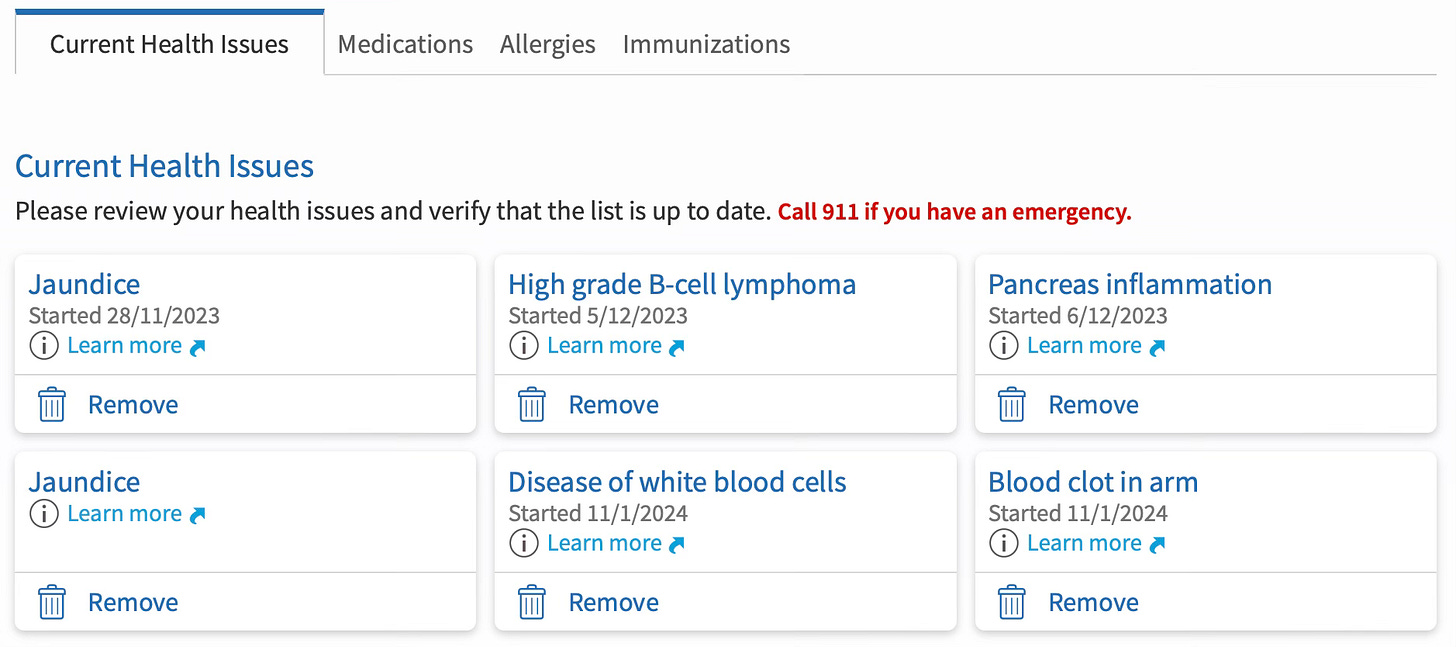Click trash icon for Disease of white blood cells
The image size is (1456, 647).
click(532, 603)
